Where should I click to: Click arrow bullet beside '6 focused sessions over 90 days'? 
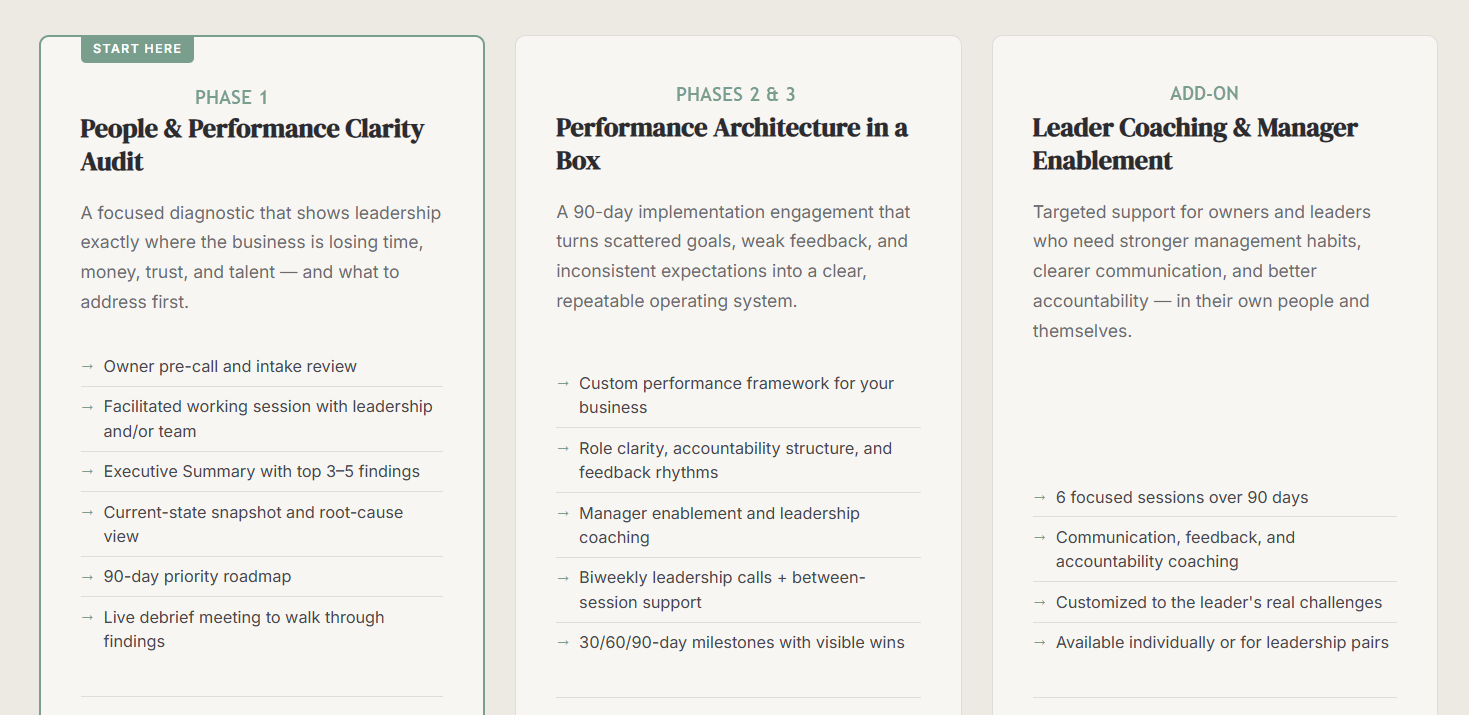(x=1039, y=497)
